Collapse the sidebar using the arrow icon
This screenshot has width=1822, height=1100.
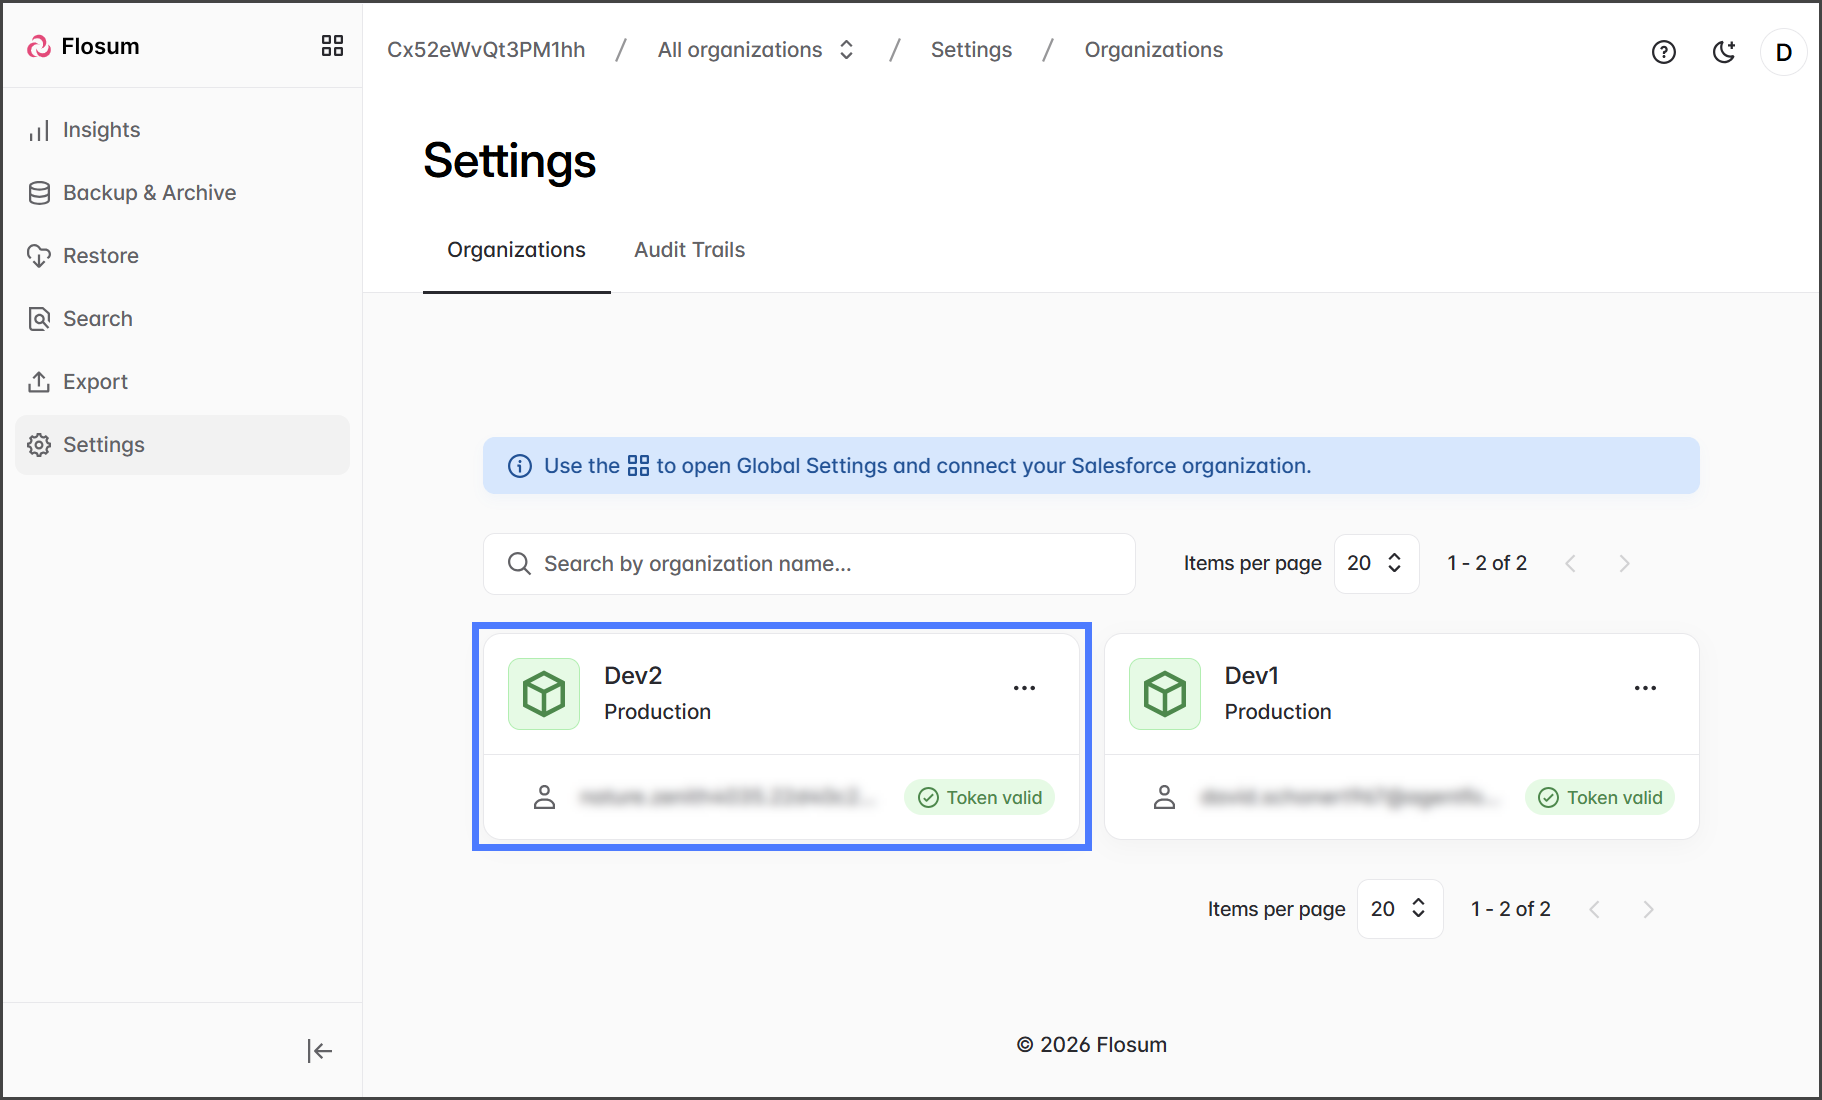pos(319,1050)
